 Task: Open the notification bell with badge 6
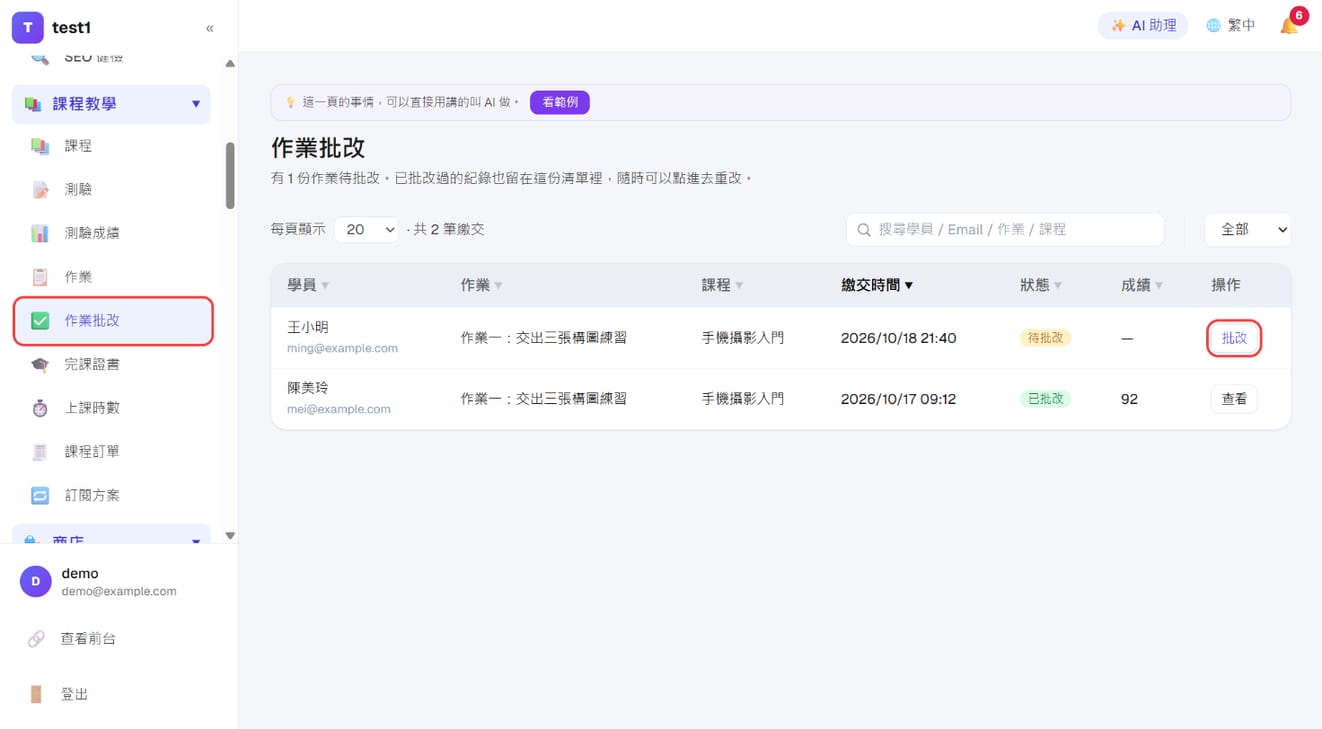click(1290, 25)
